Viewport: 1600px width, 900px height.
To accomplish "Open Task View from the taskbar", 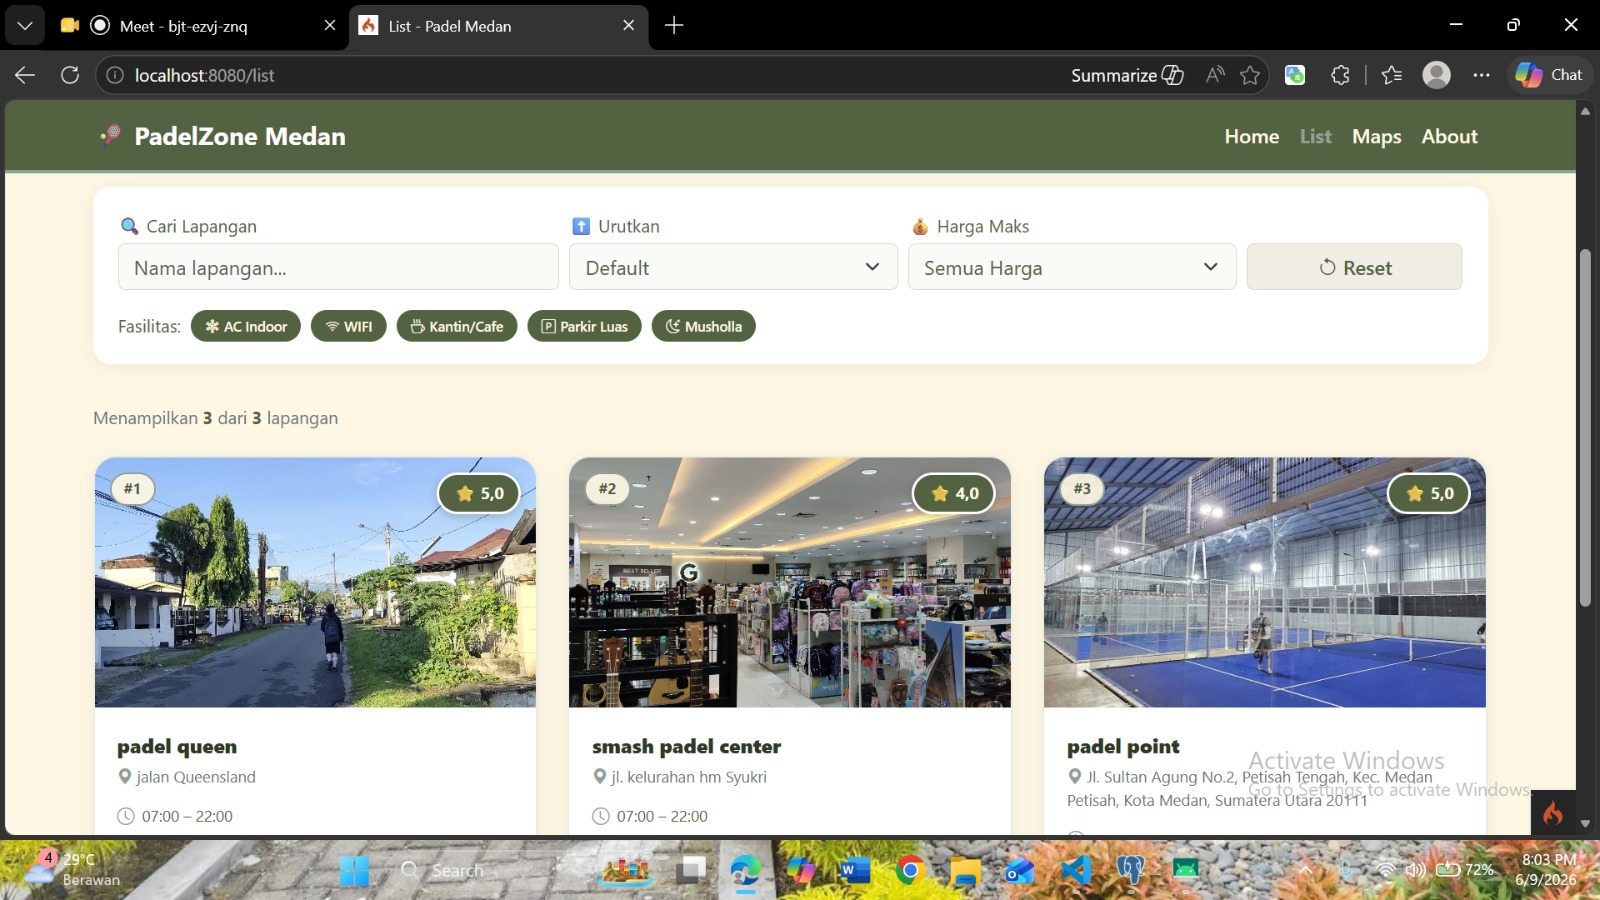I will click(690, 871).
